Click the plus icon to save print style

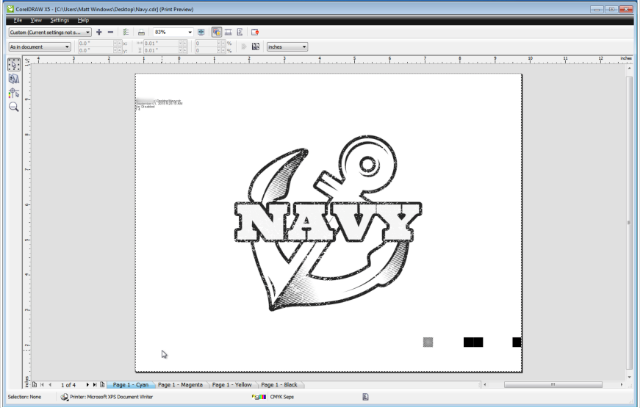99,32
